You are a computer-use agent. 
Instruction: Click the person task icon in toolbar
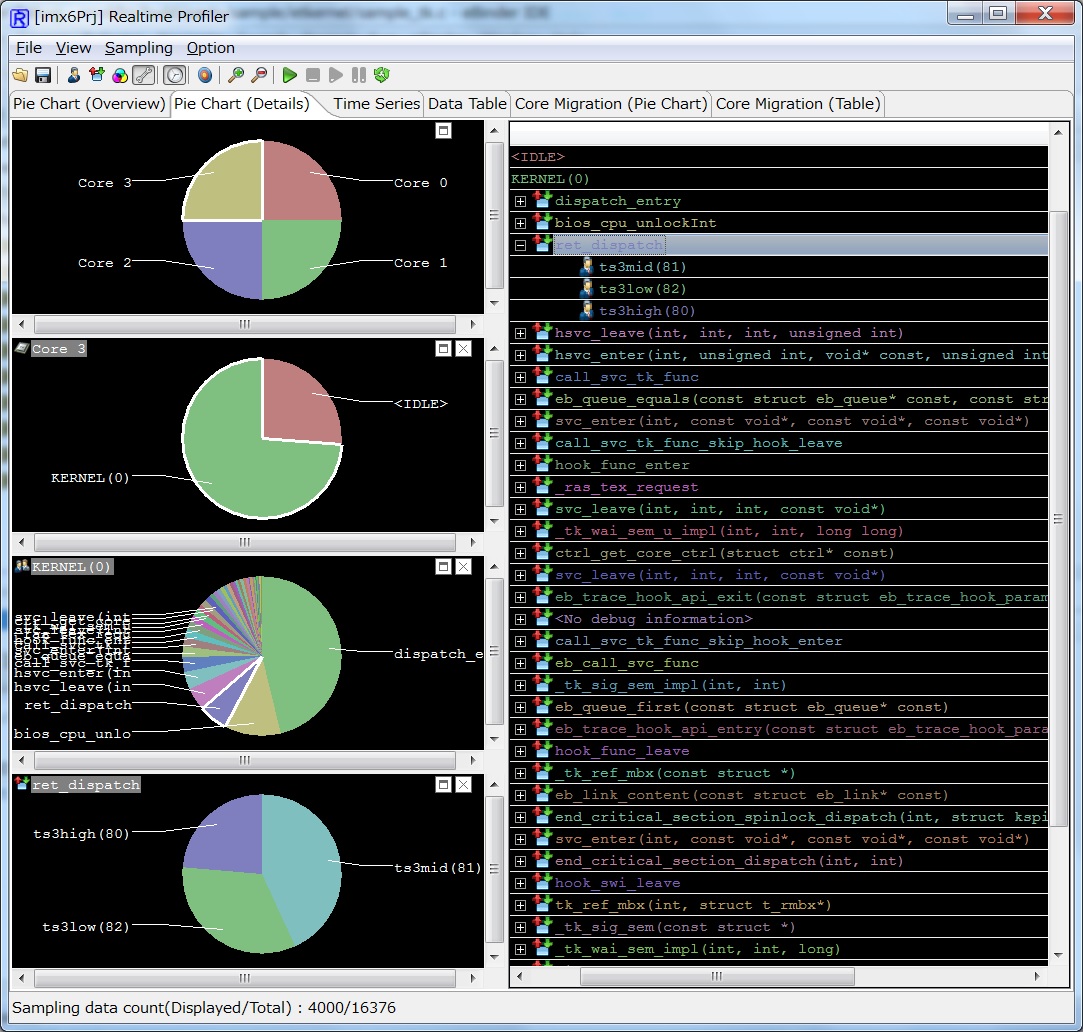pyautogui.click(x=73, y=75)
